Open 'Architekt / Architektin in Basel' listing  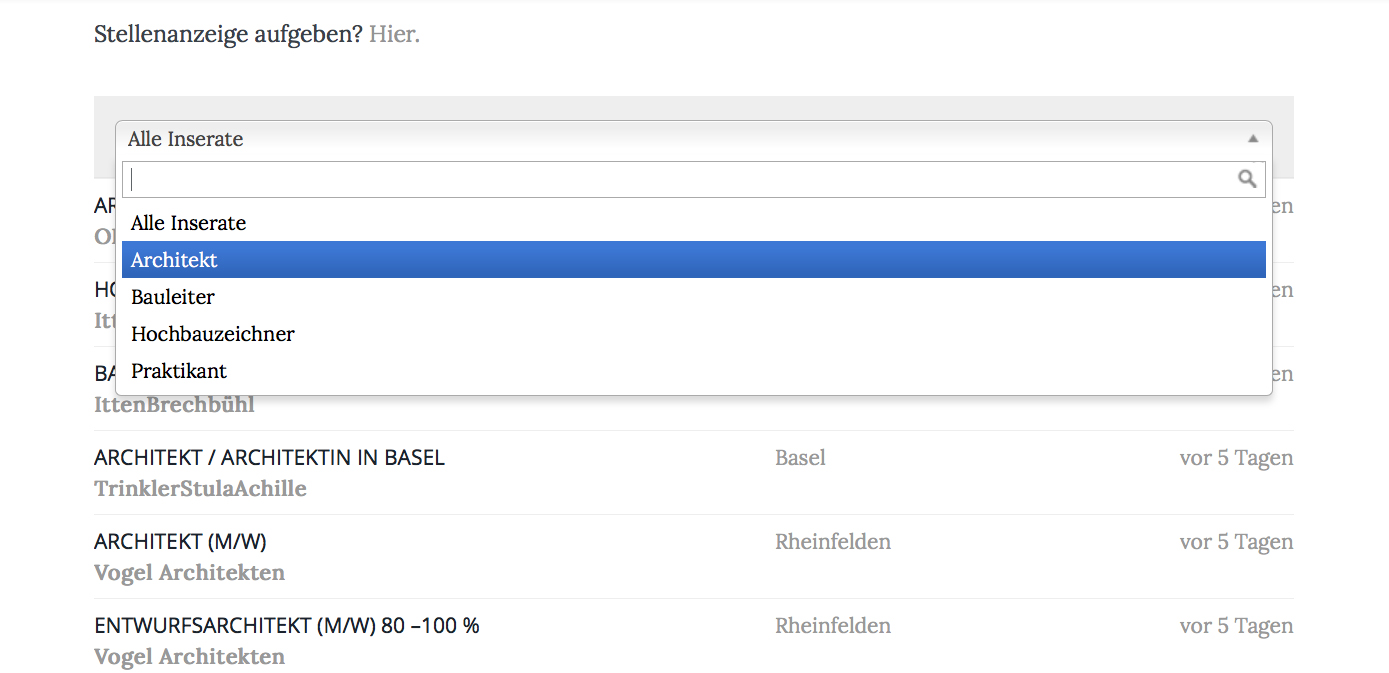tap(269, 458)
